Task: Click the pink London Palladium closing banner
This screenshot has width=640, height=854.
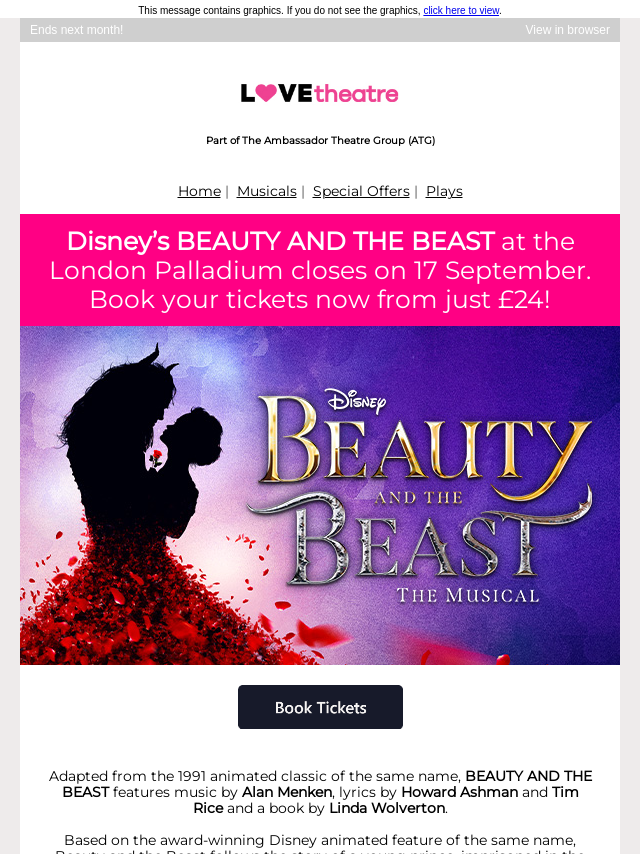Action: 320,270
